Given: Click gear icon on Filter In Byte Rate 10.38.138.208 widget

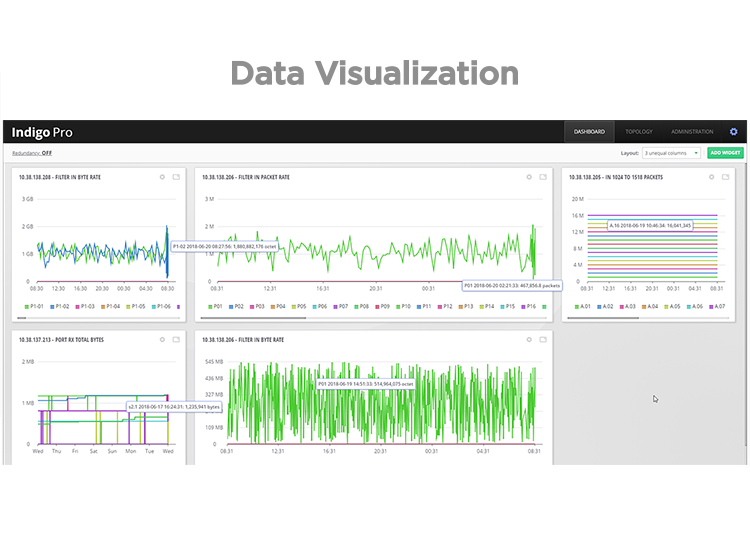Looking at the screenshot, I should 163,177.
